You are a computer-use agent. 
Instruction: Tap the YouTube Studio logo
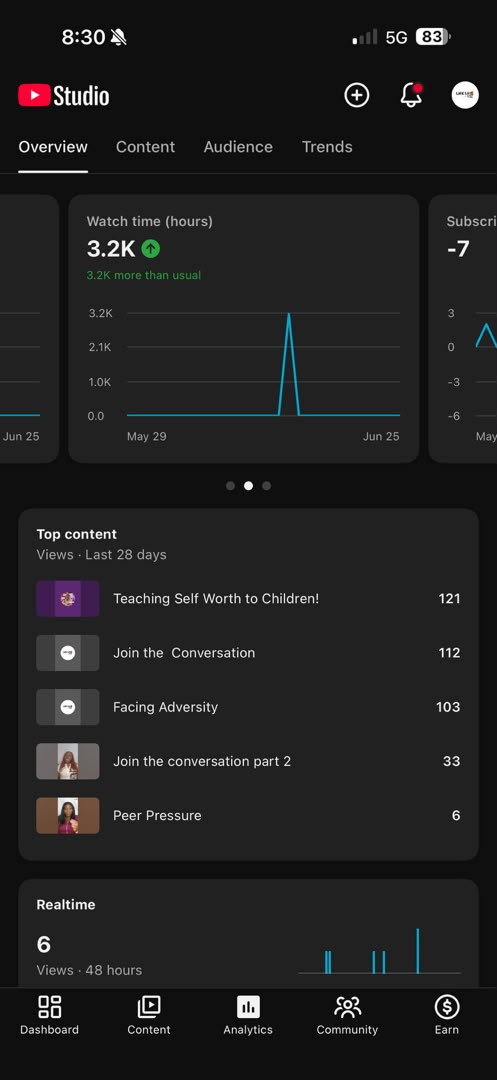tap(63, 95)
